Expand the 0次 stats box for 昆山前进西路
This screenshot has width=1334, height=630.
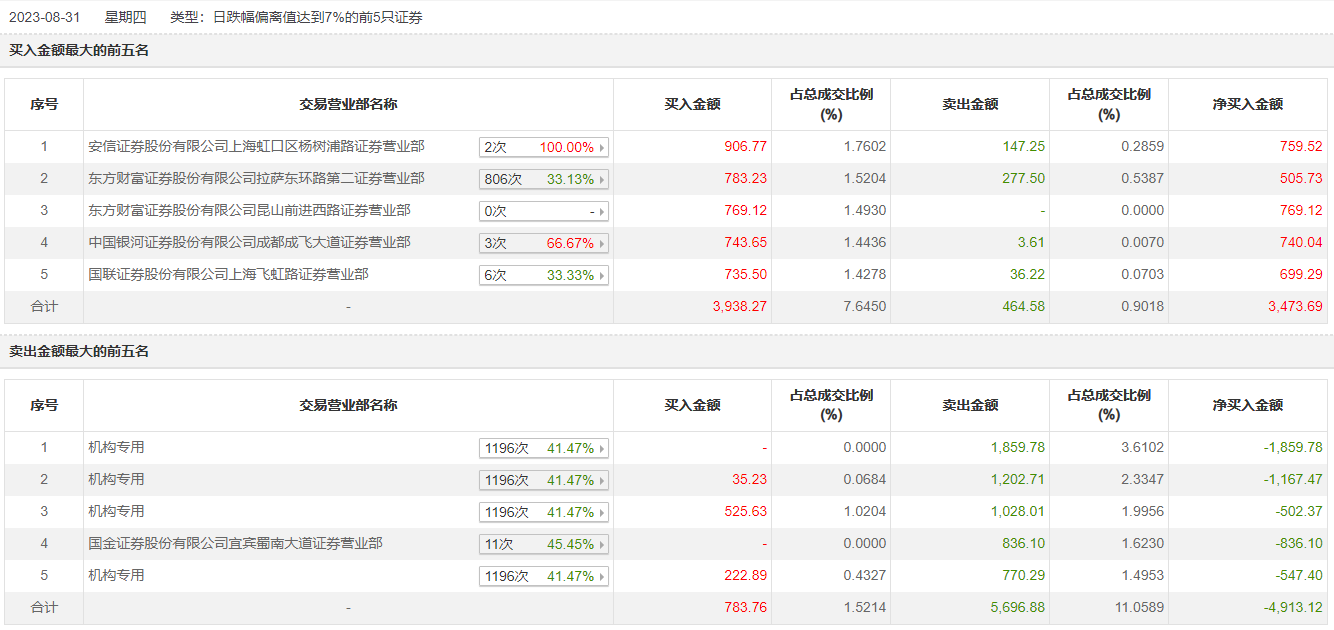tap(544, 212)
